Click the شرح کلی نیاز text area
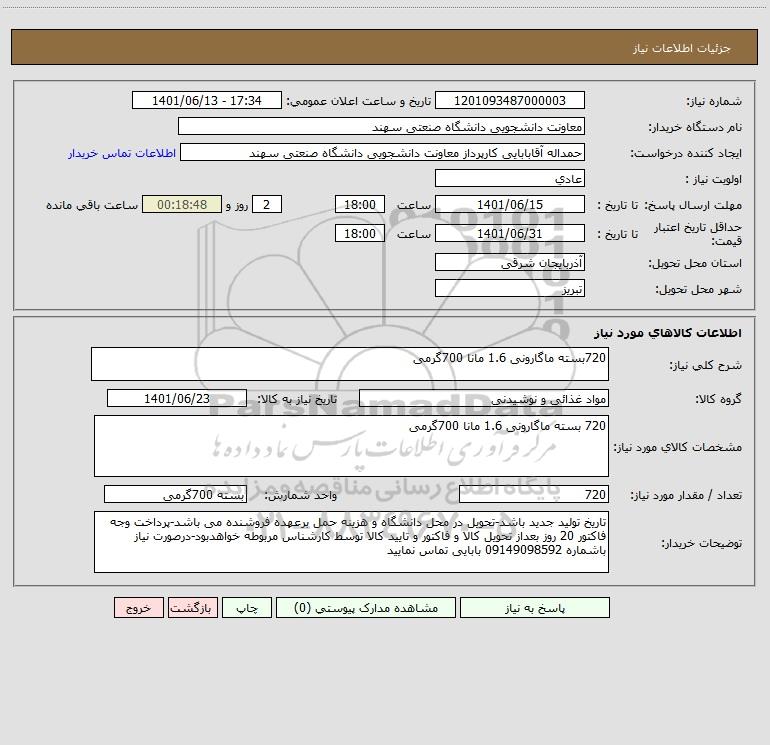770x745 pixels. [350, 364]
